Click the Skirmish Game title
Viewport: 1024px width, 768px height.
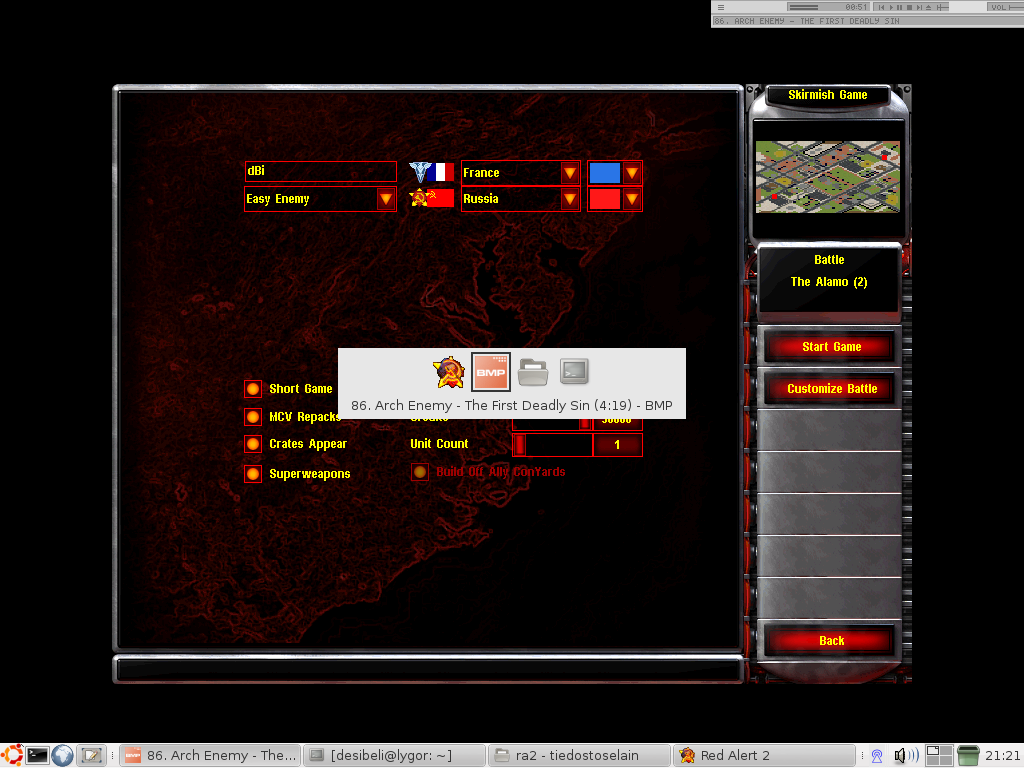coord(827,95)
